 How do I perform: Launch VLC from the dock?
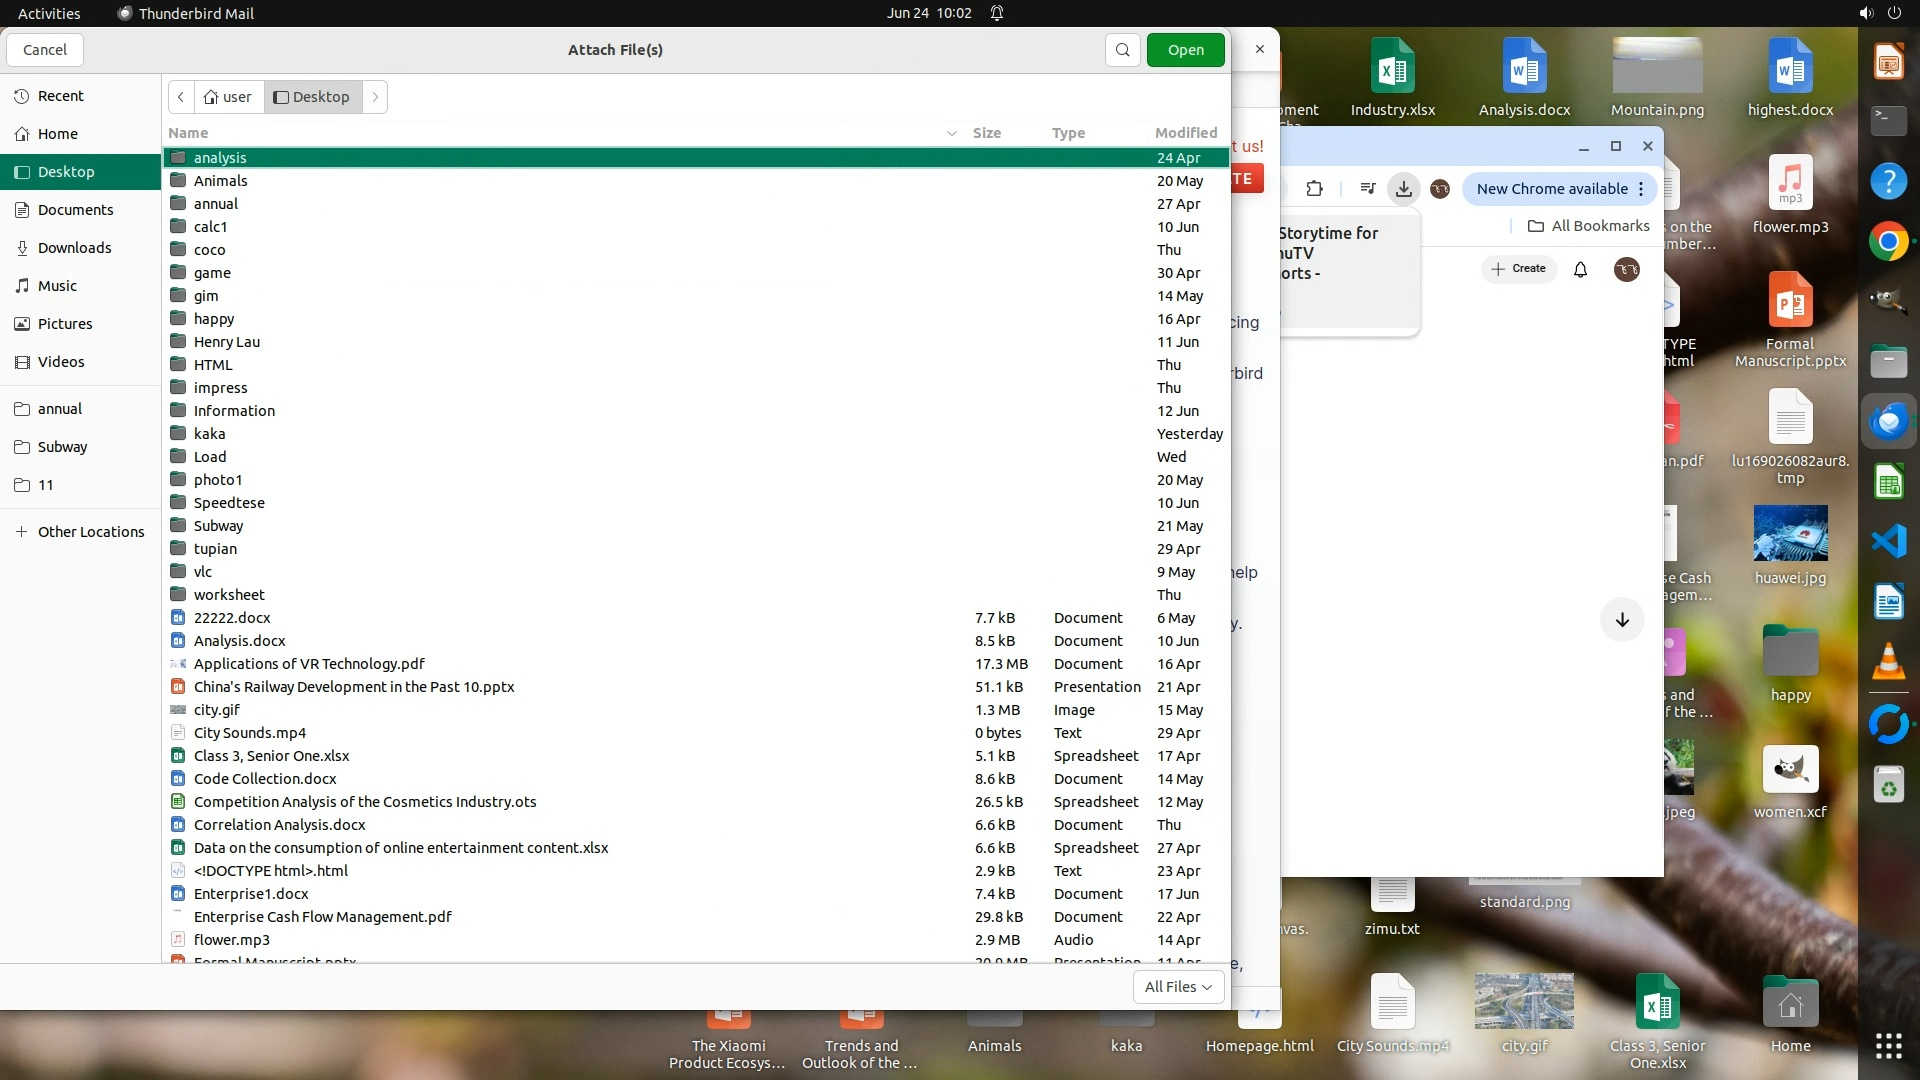1888,661
